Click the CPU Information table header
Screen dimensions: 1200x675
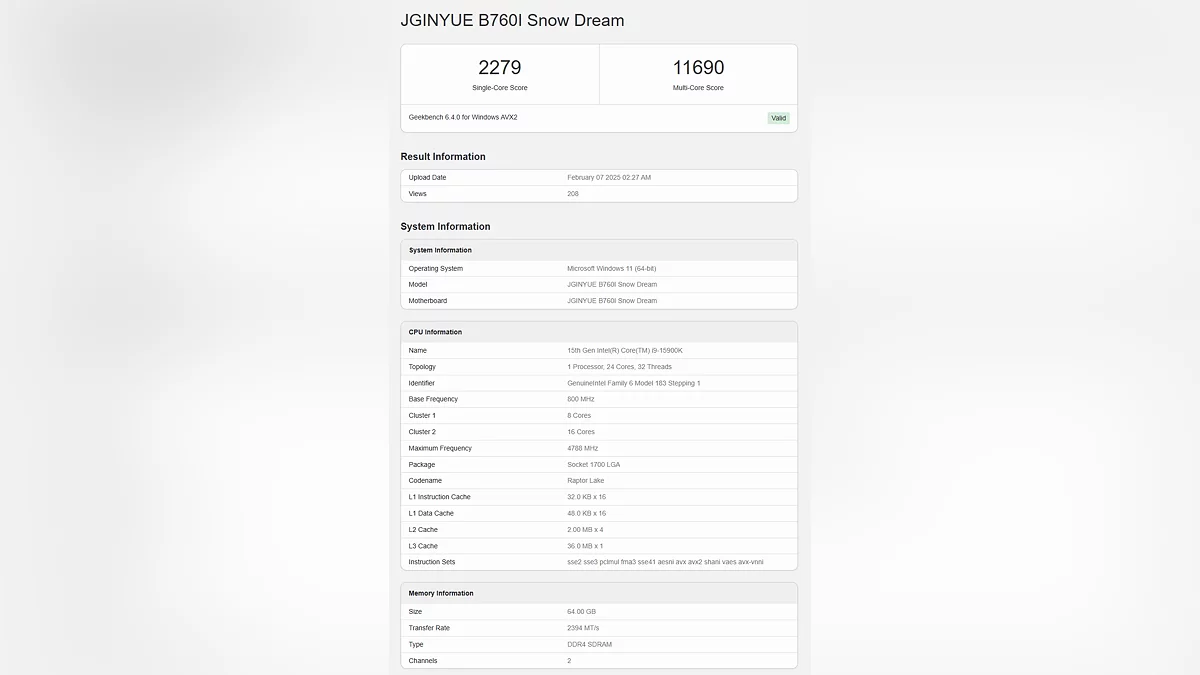pyautogui.click(x=599, y=332)
